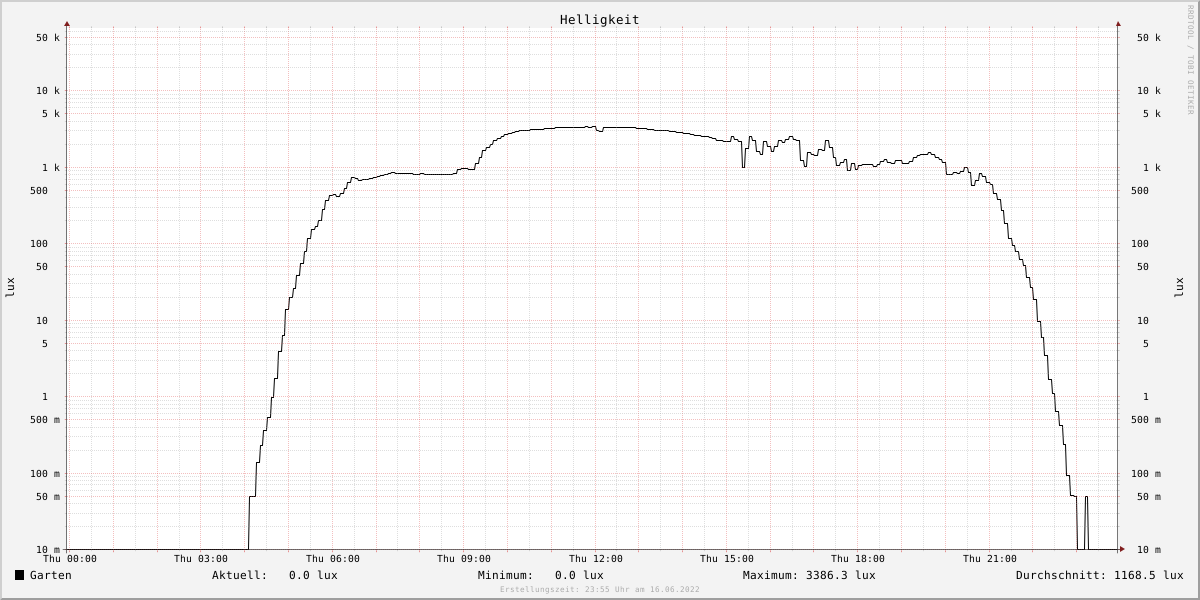Click the Garten legend label
This screenshot has height=600, width=1200.
pyautogui.click(x=50, y=575)
